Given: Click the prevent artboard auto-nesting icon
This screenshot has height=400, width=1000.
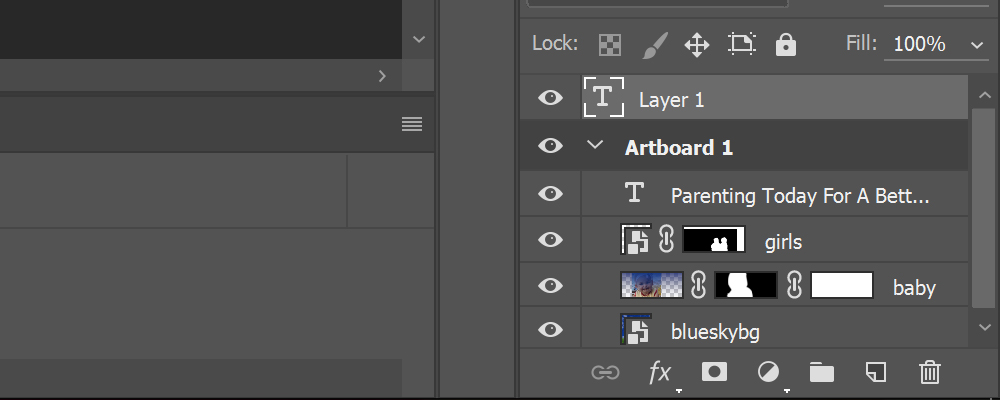Looking at the screenshot, I should pos(741,44).
